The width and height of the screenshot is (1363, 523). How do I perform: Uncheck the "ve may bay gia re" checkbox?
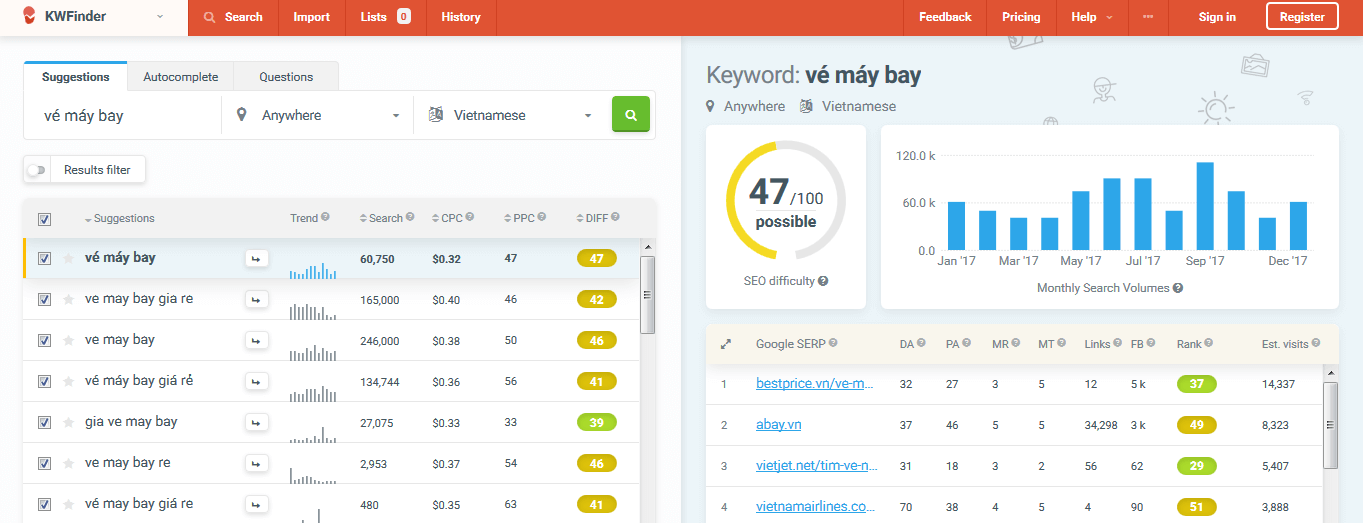click(44, 300)
